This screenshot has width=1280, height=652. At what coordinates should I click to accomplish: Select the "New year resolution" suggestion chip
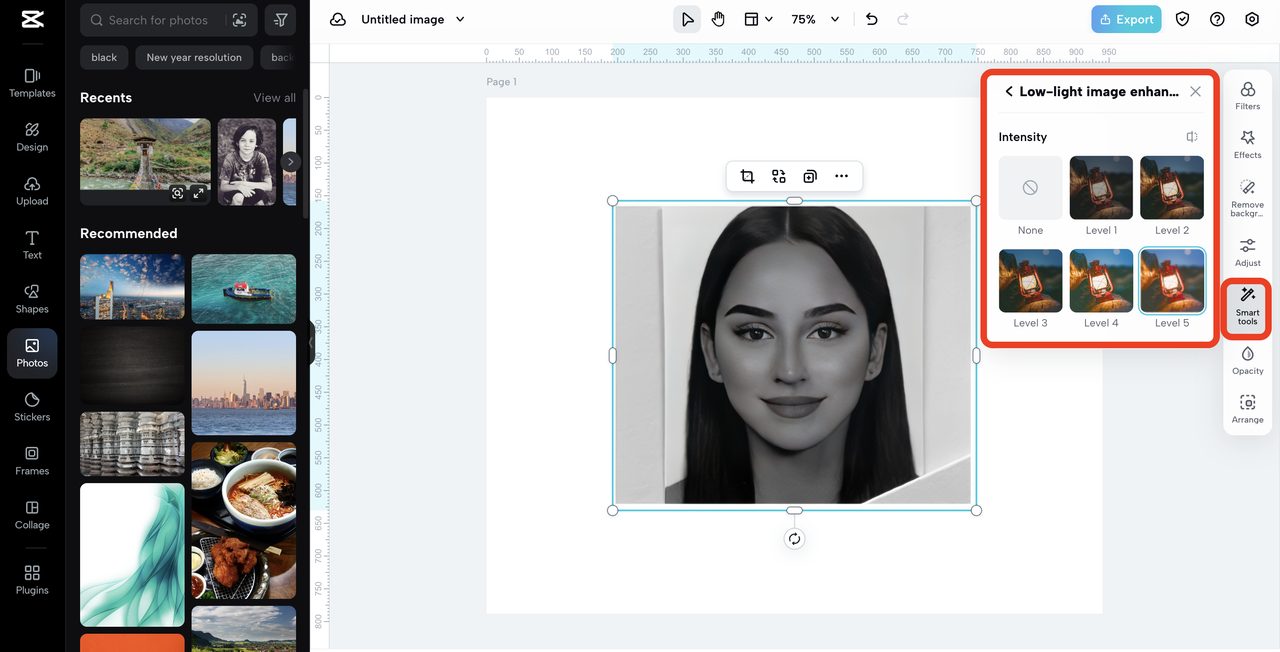[x=194, y=57]
